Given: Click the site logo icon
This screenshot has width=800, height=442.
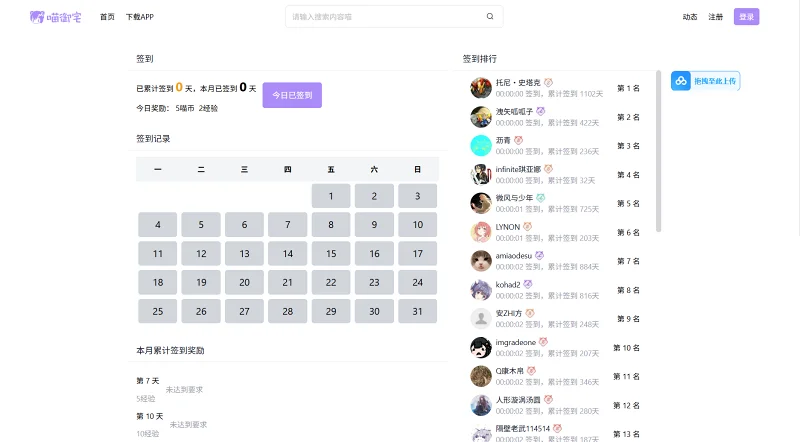Looking at the screenshot, I should click(x=37, y=17).
